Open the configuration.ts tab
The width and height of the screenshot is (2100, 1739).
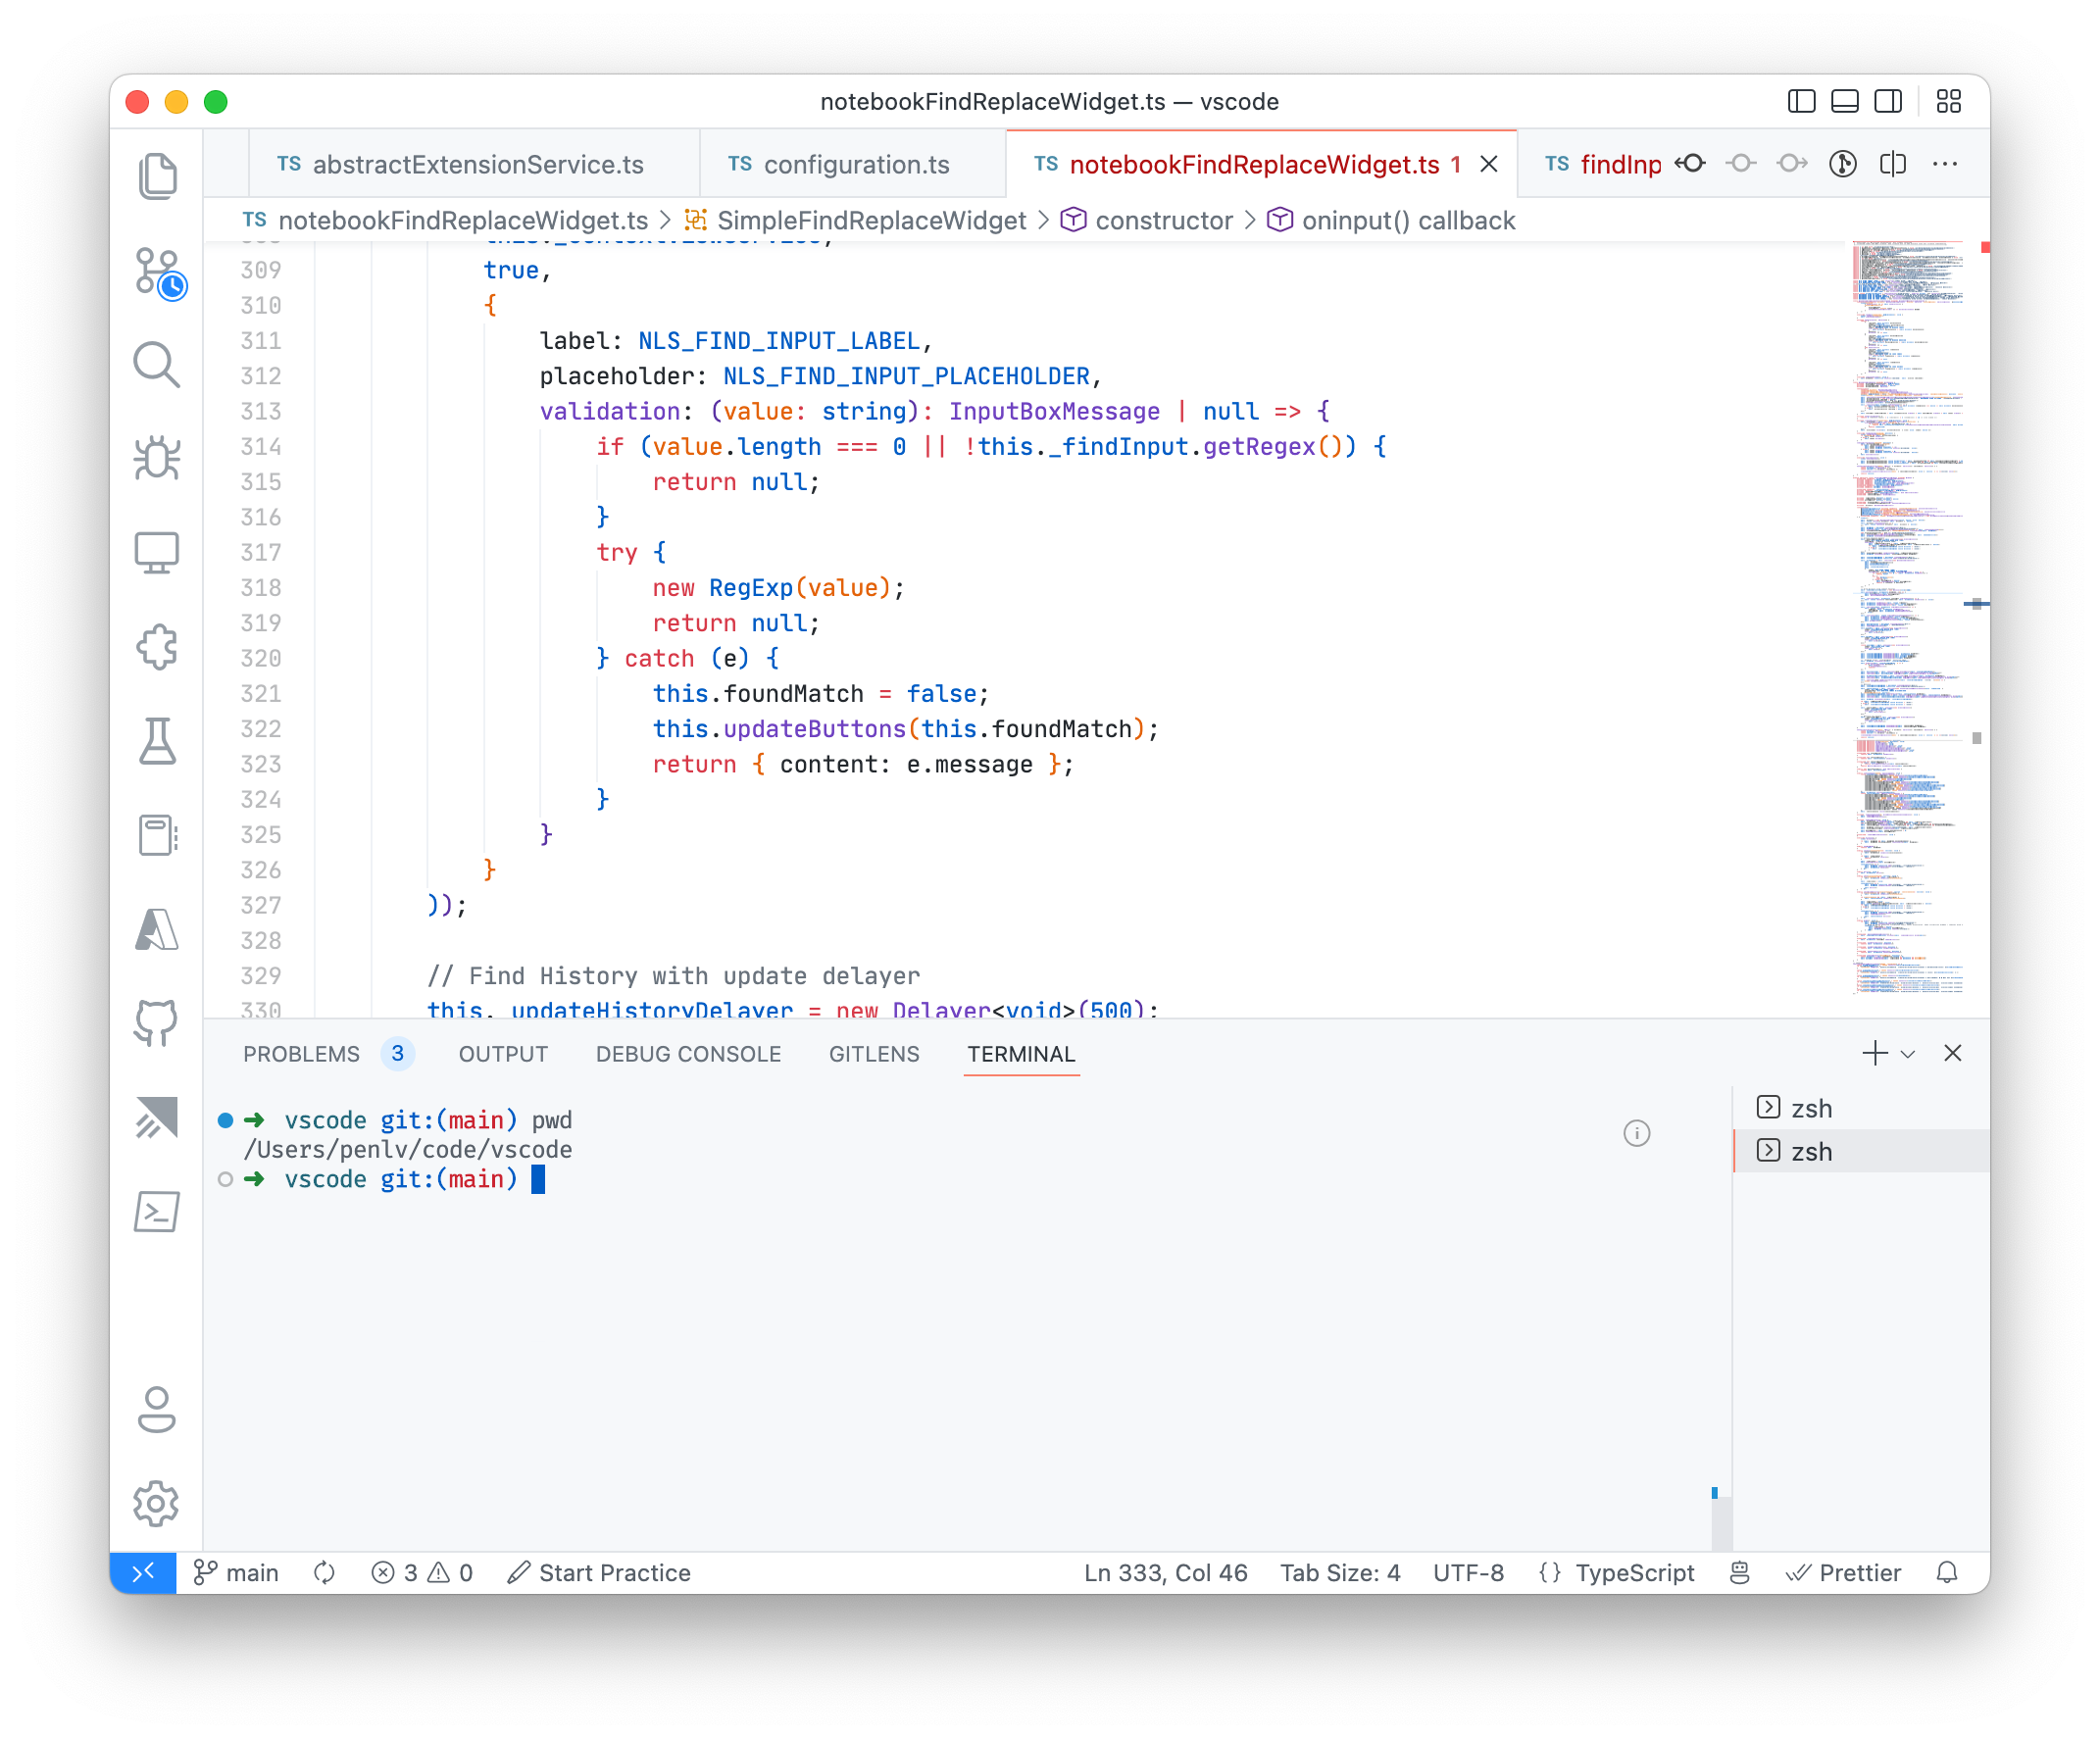(x=855, y=164)
